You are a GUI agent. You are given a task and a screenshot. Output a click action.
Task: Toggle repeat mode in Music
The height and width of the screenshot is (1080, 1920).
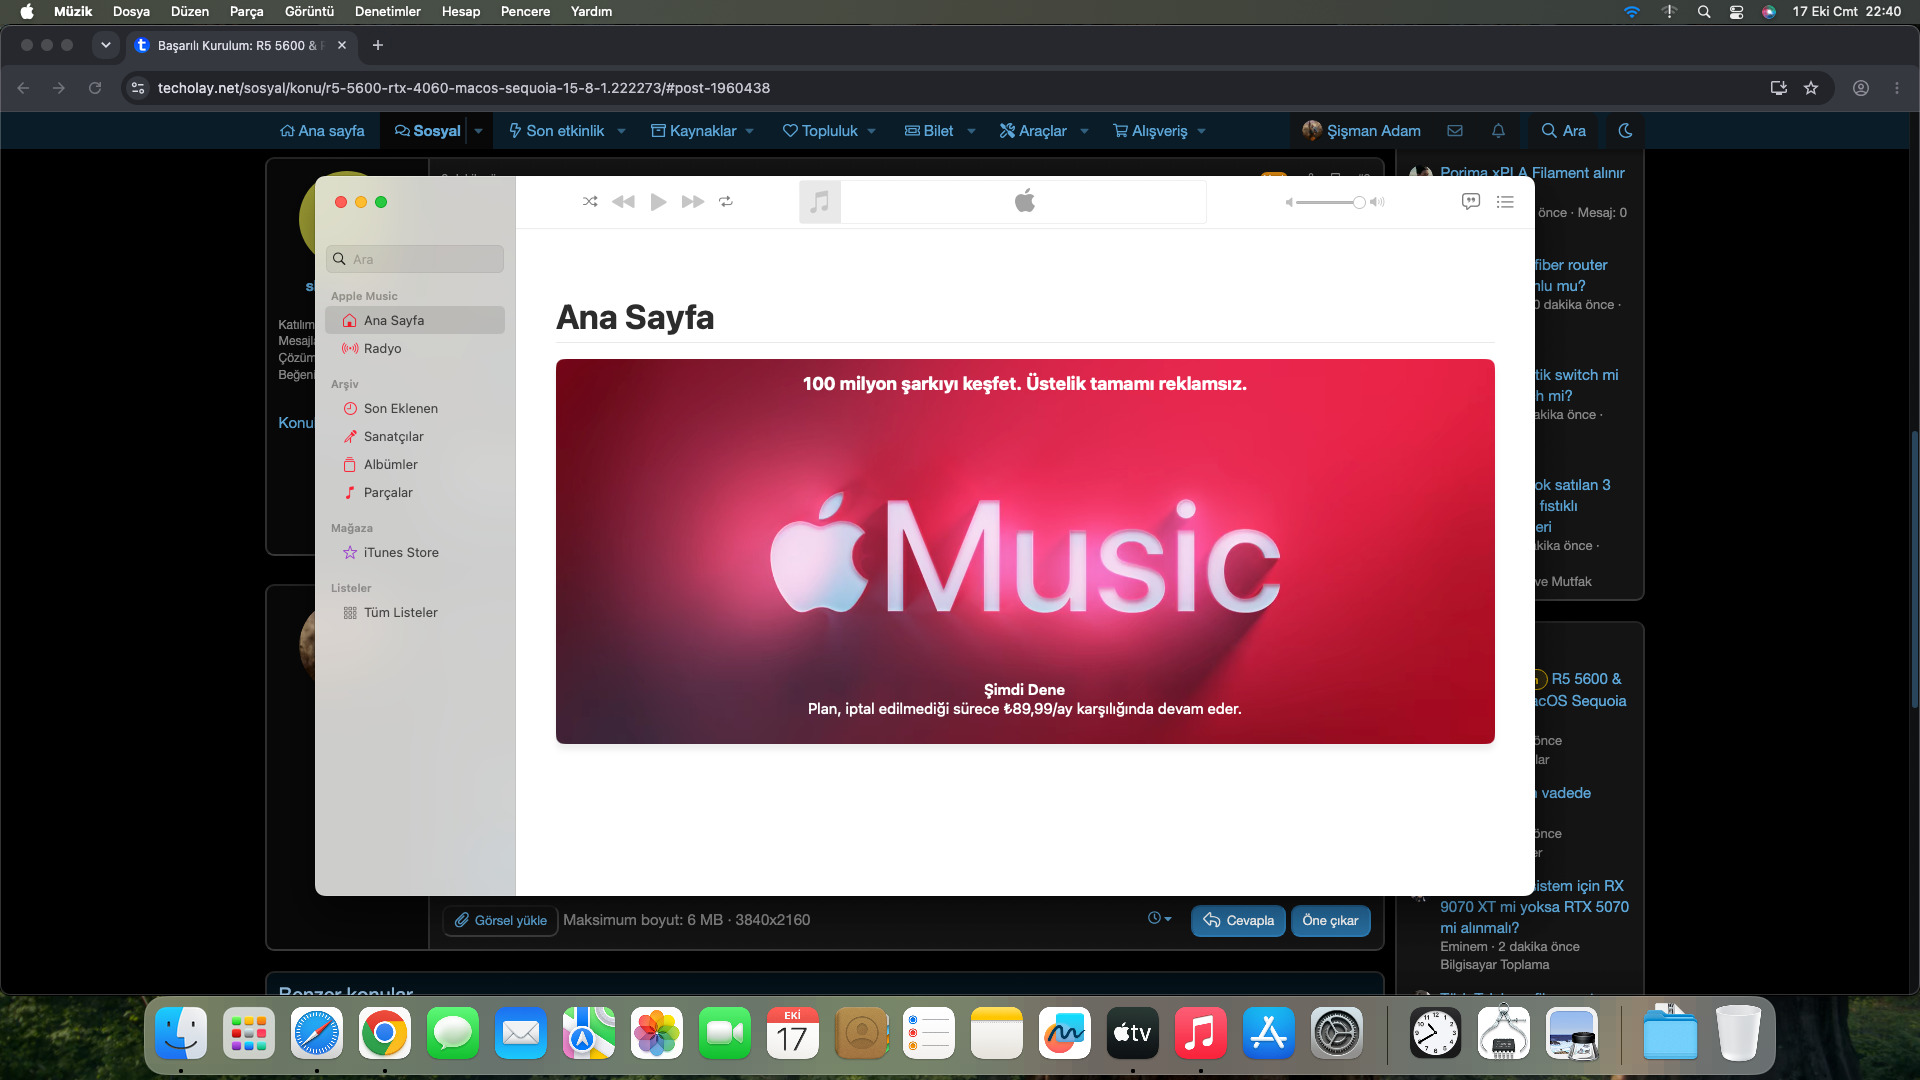(726, 201)
